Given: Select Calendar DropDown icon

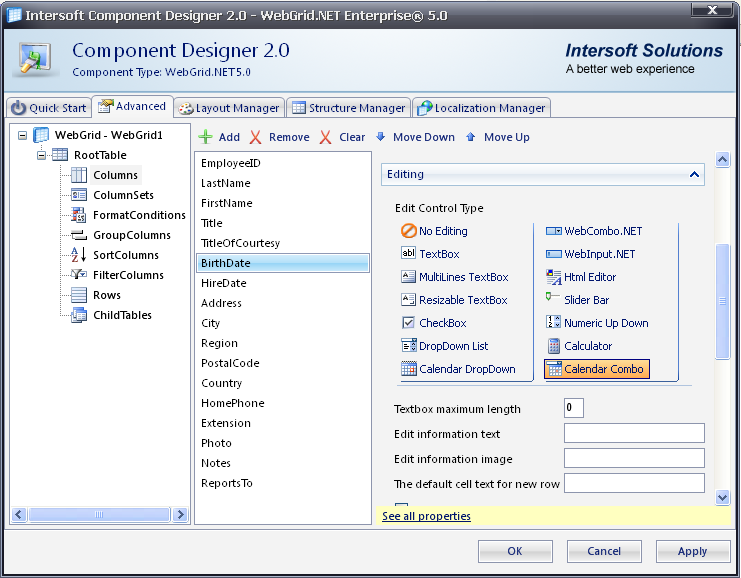Looking at the screenshot, I should pos(409,369).
